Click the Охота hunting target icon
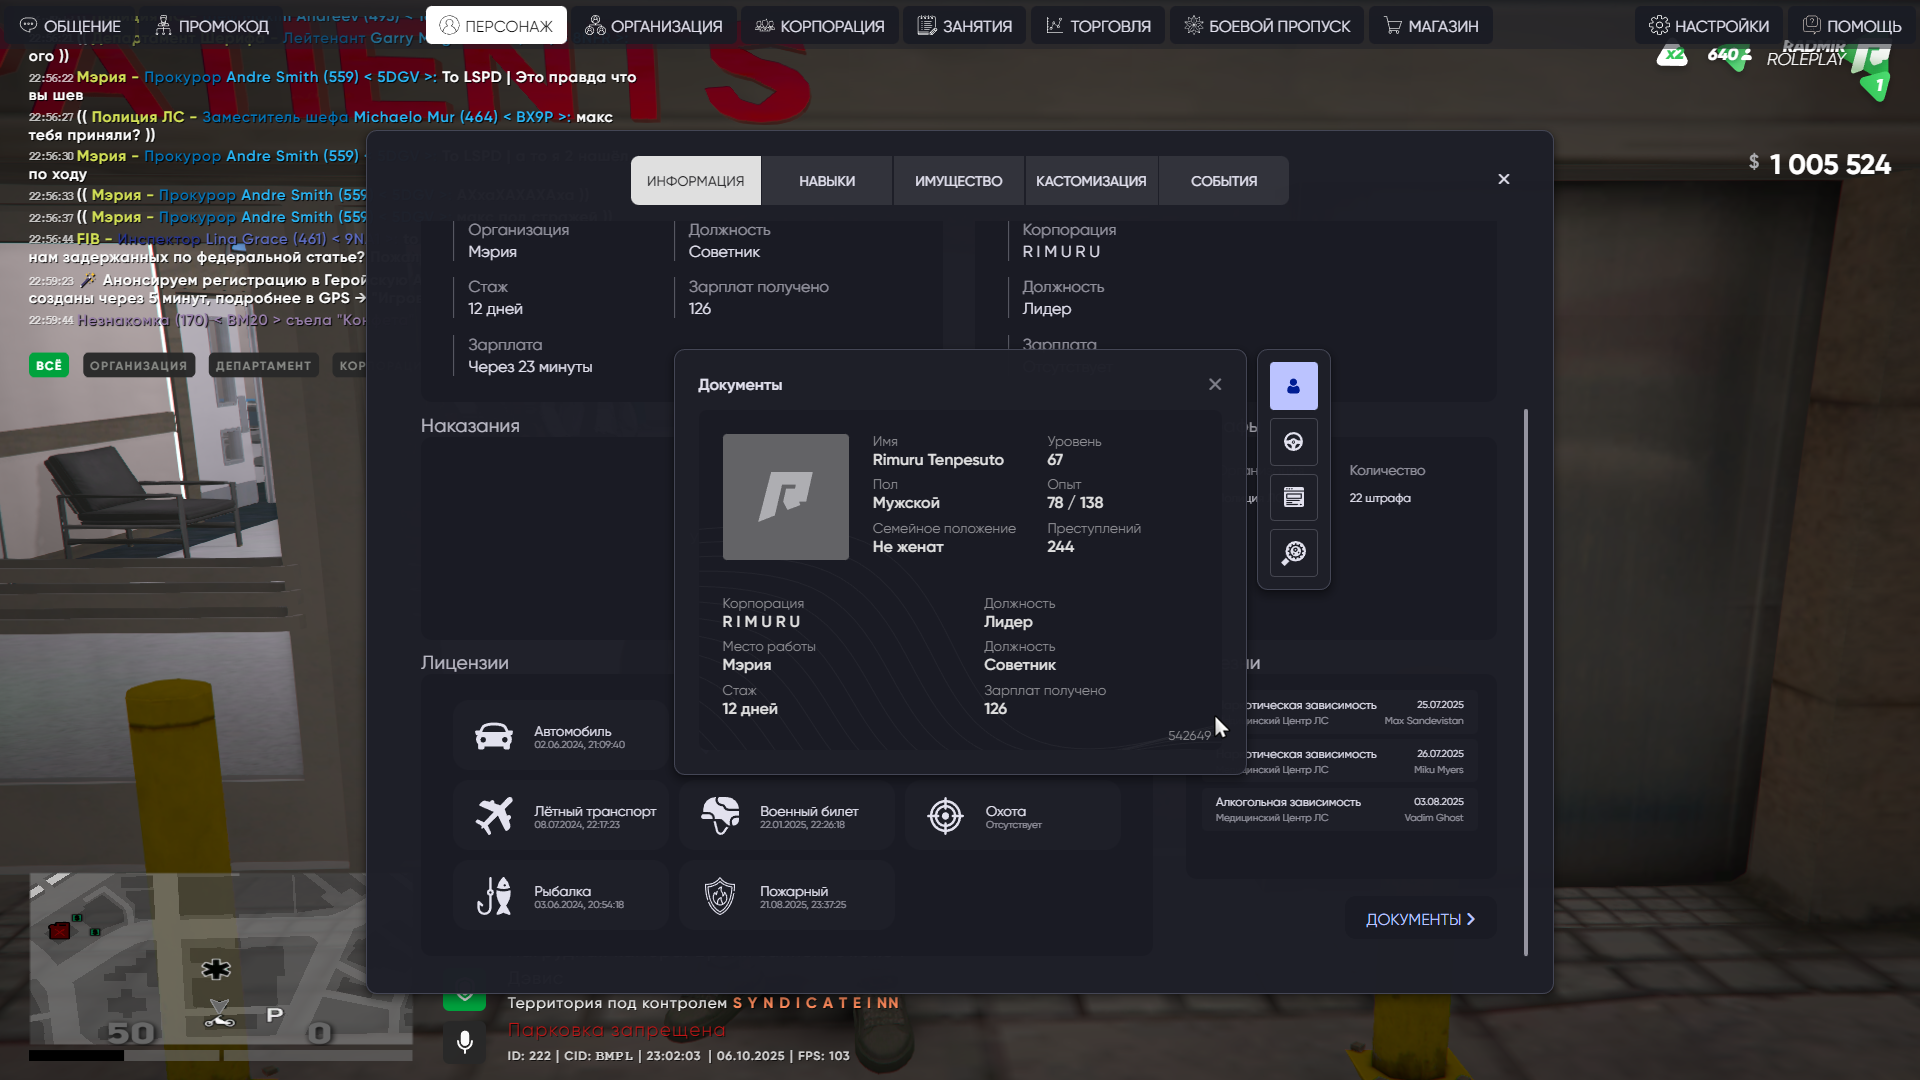This screenshot has width=1920, height=1080. click(945, 816)
